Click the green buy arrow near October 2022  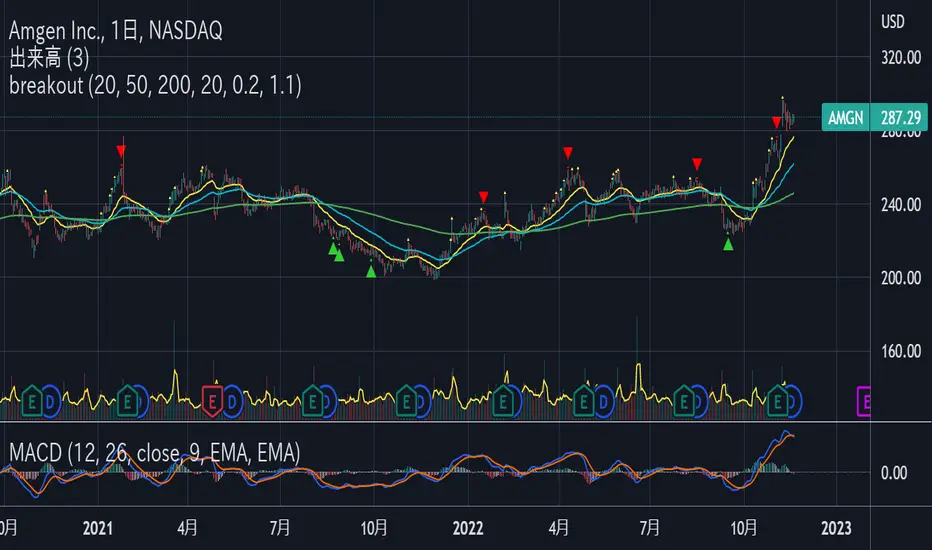click(x=728, y=244)
